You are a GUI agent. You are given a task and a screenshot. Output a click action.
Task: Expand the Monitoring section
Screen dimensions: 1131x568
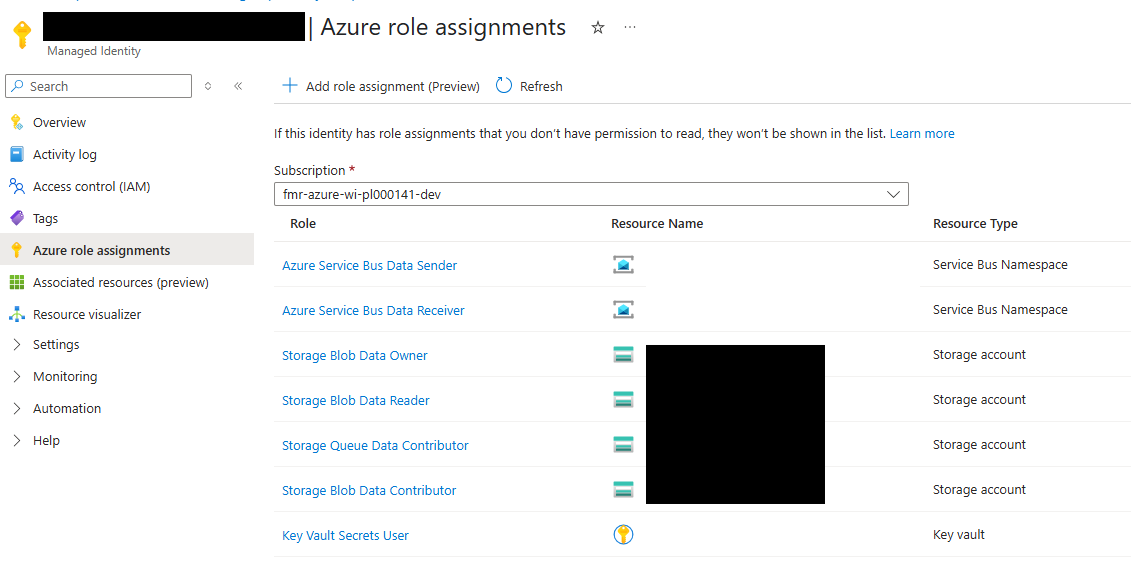point(65,376)
